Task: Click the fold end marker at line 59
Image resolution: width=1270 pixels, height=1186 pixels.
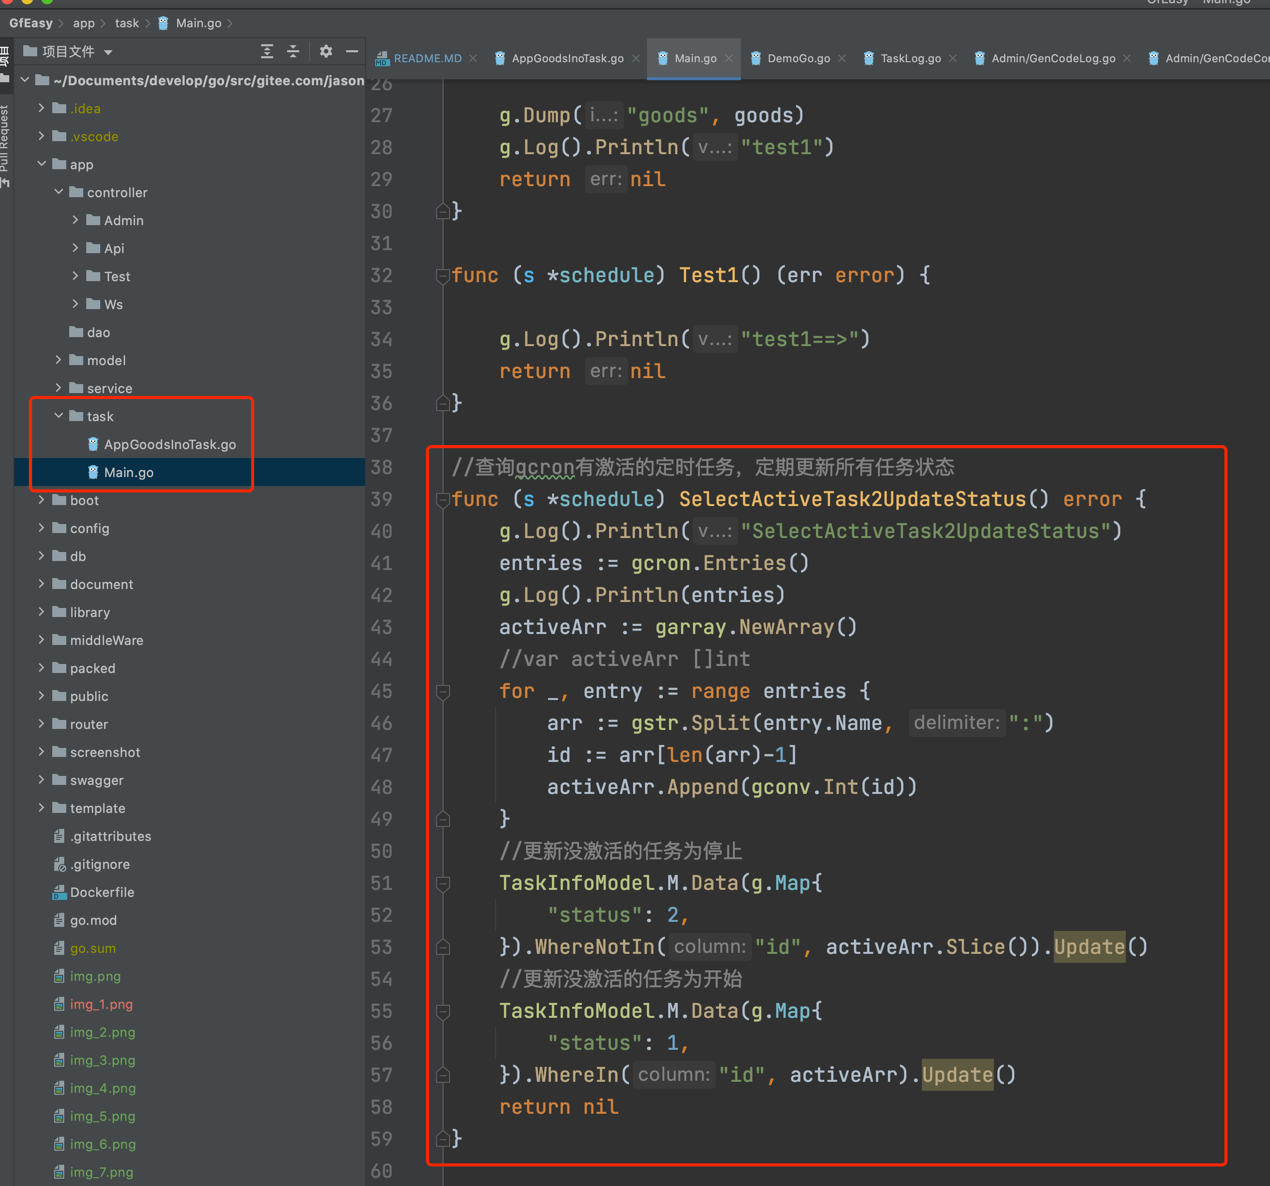Action: pos(443,1138)
